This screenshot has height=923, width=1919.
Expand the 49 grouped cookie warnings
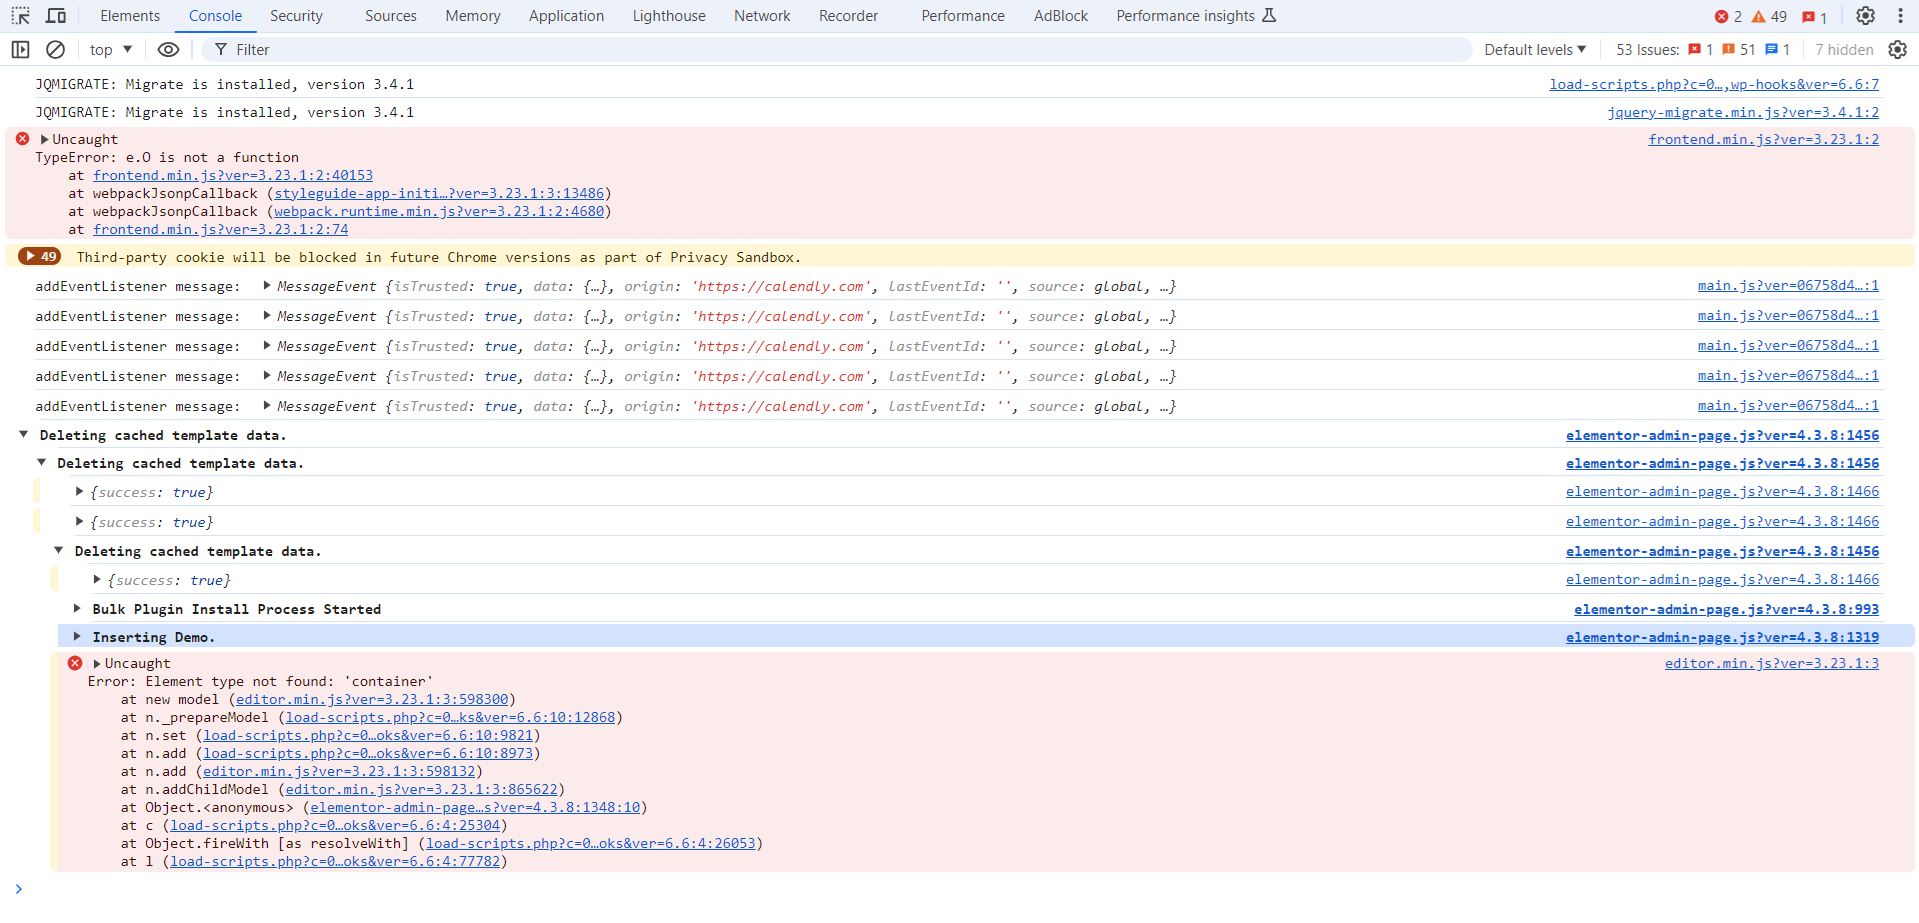(40, 257)
